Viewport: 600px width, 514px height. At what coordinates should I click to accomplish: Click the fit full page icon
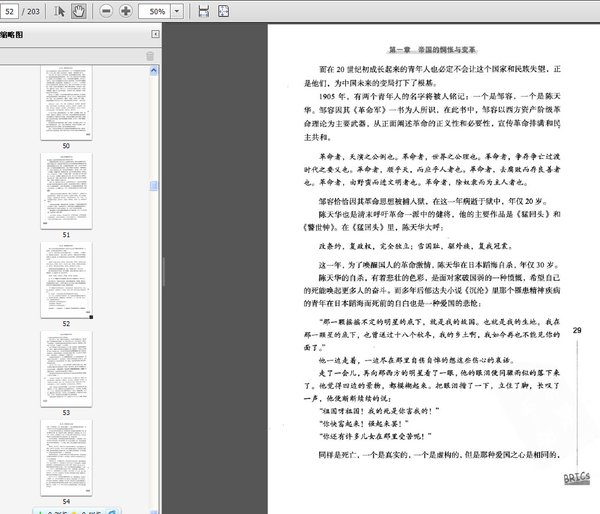click(x=223, y=11)
